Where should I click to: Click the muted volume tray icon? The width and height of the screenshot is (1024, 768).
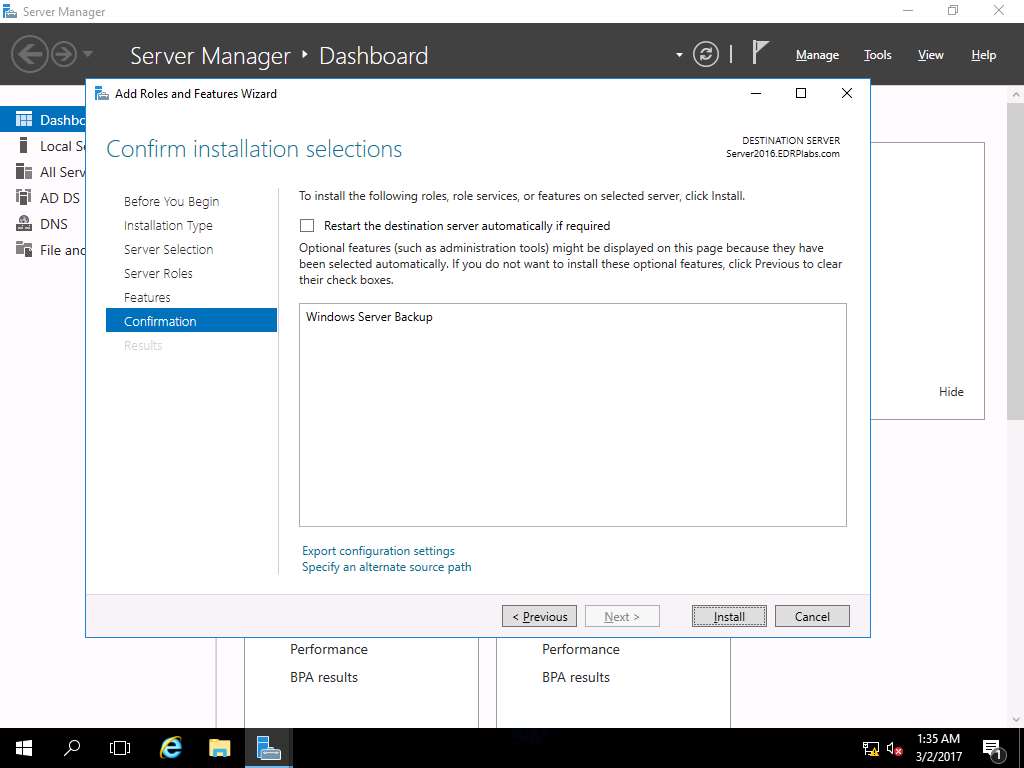coord(894,748)
